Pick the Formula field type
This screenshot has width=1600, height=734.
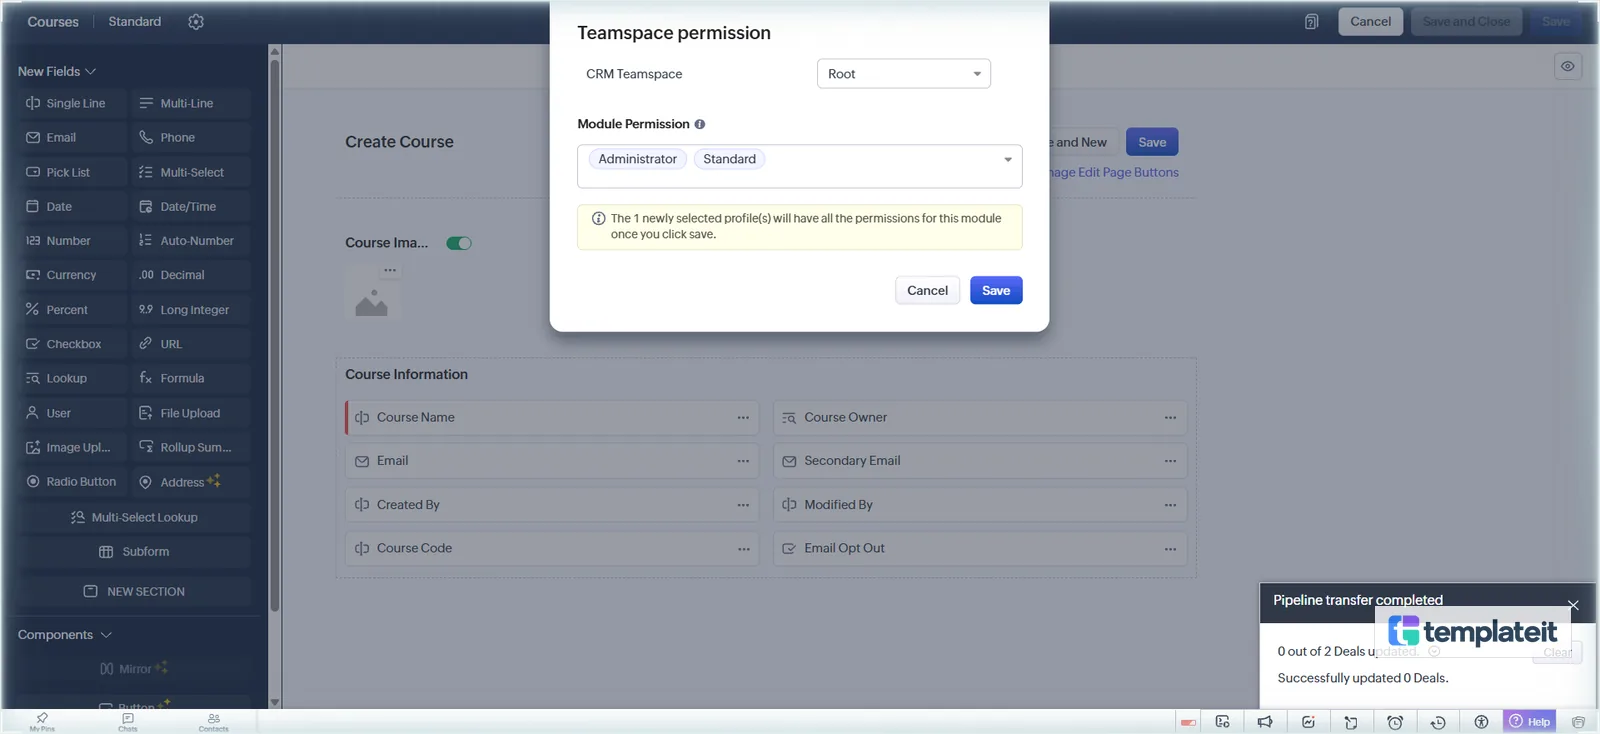tap(191, 378)
